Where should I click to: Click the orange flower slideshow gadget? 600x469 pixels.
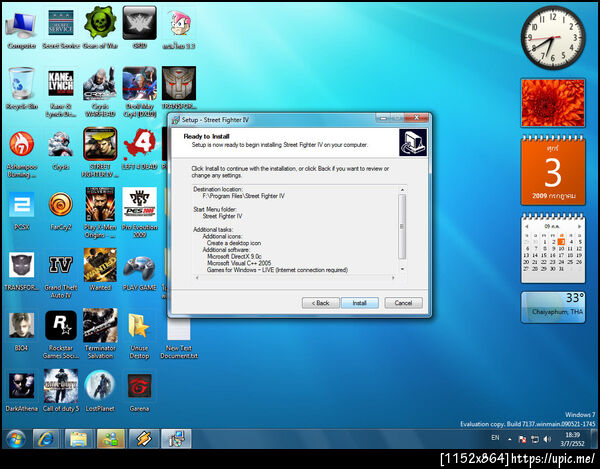pos(553,103)
